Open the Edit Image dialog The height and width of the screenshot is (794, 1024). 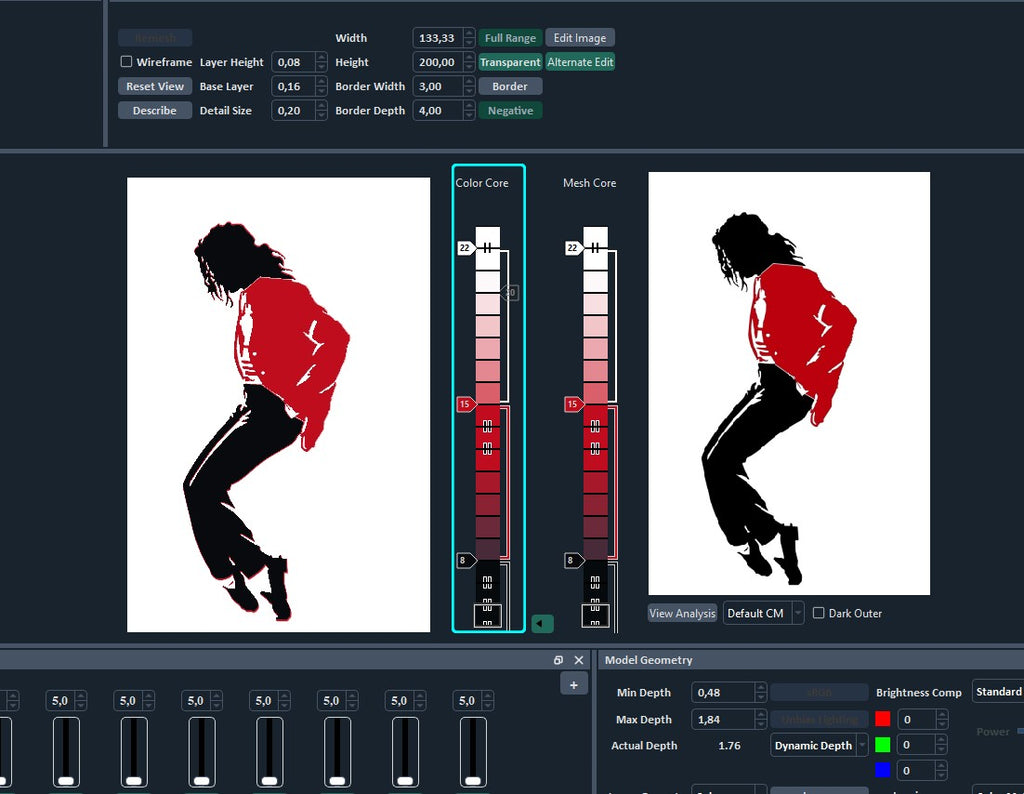coord(580,38)
